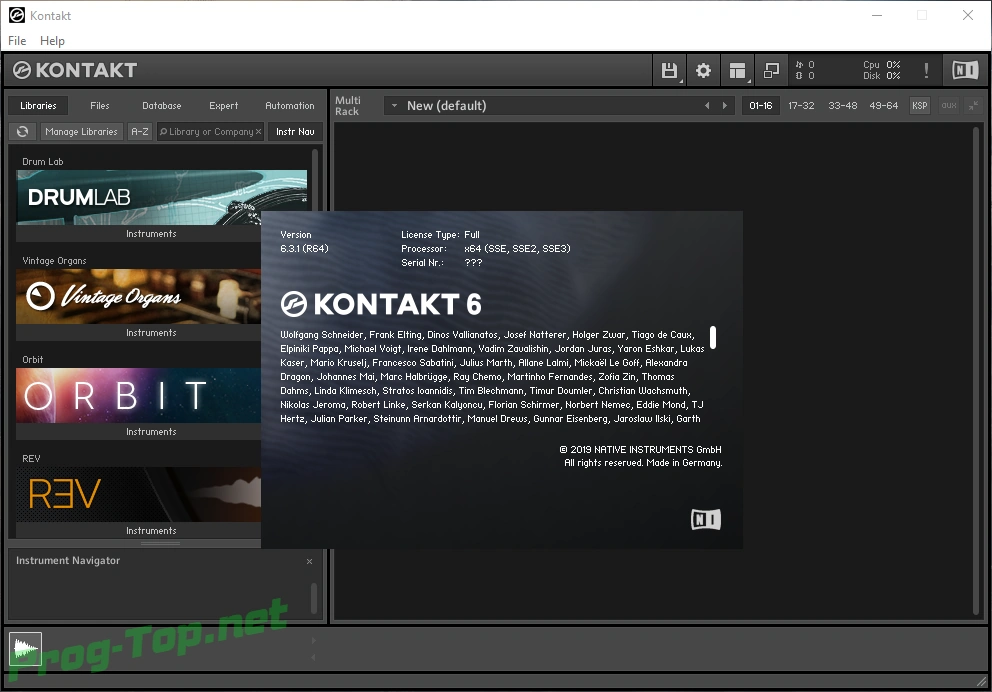The image size is (992, 692).
Task: Click the Kontakt logo in the header
Action: (75, 70)
